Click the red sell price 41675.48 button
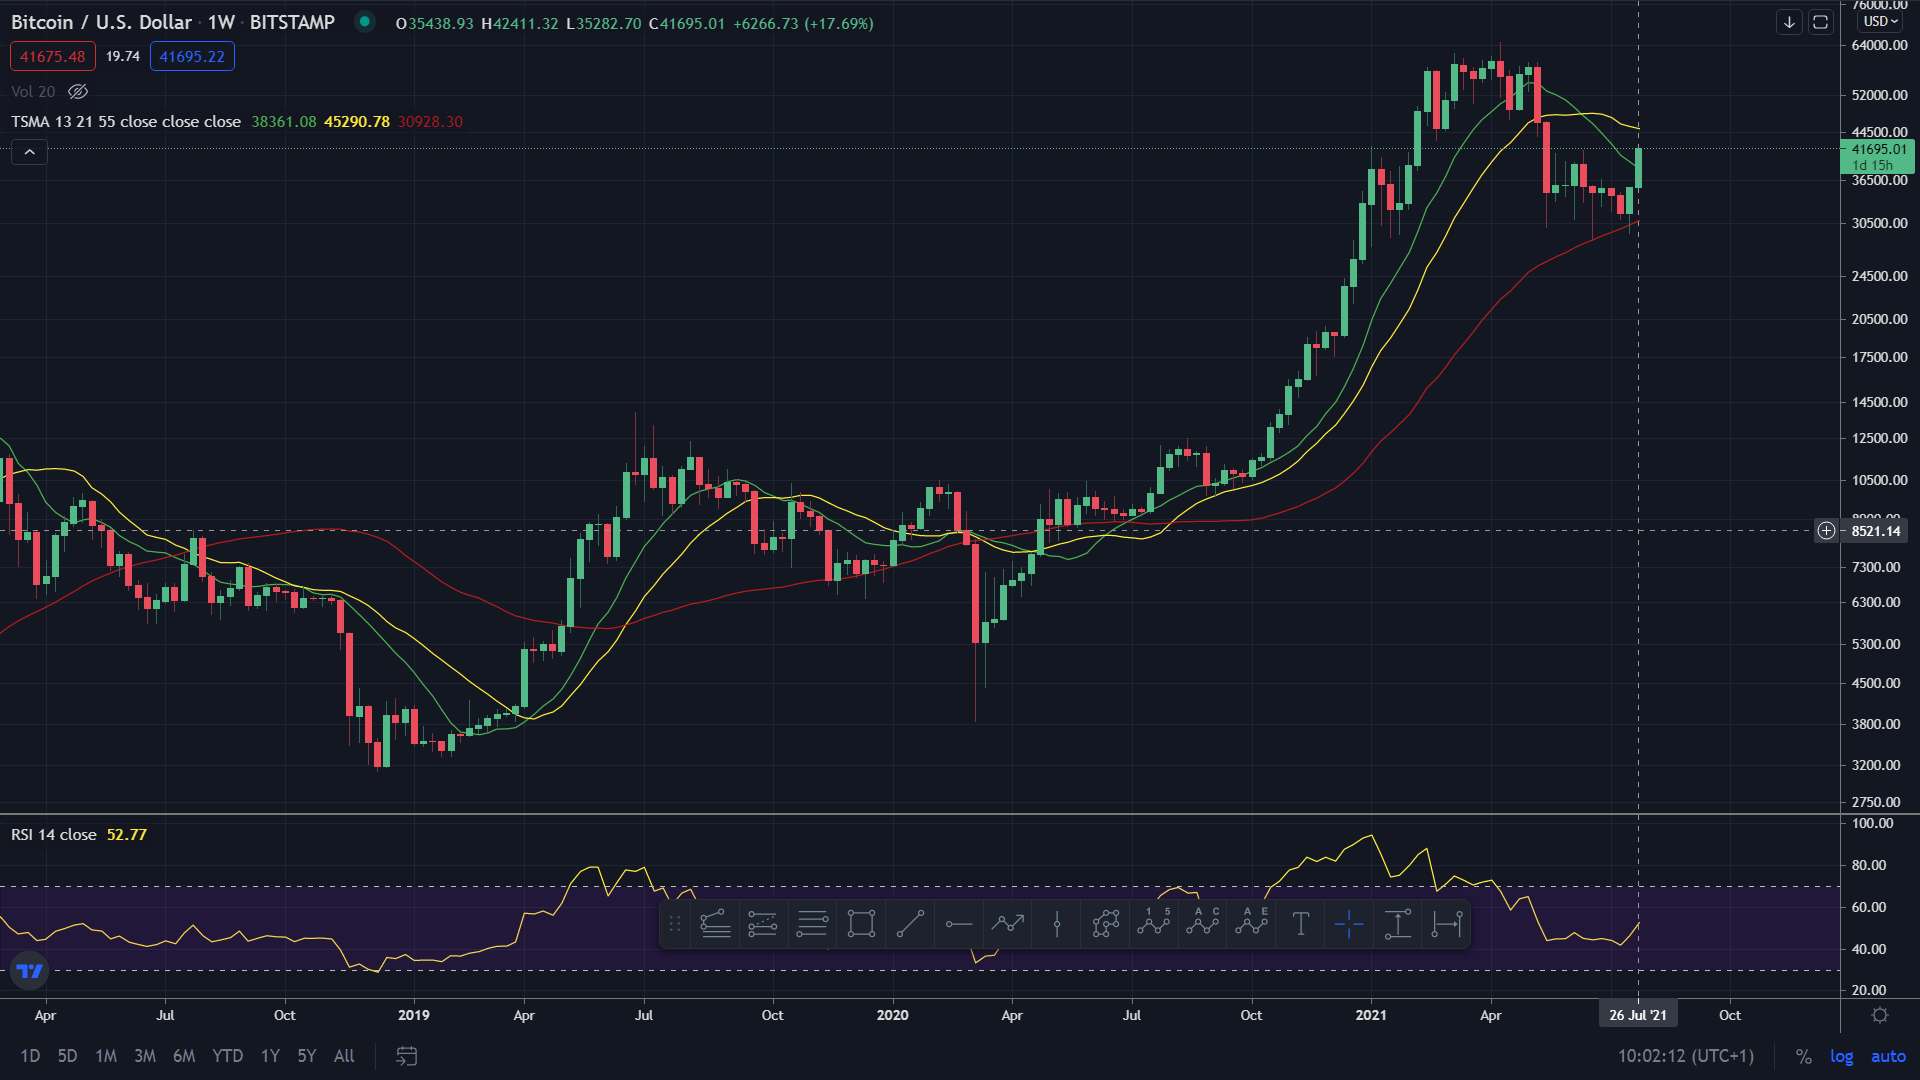This screenshot has height=1080, width=1920. 52,56
